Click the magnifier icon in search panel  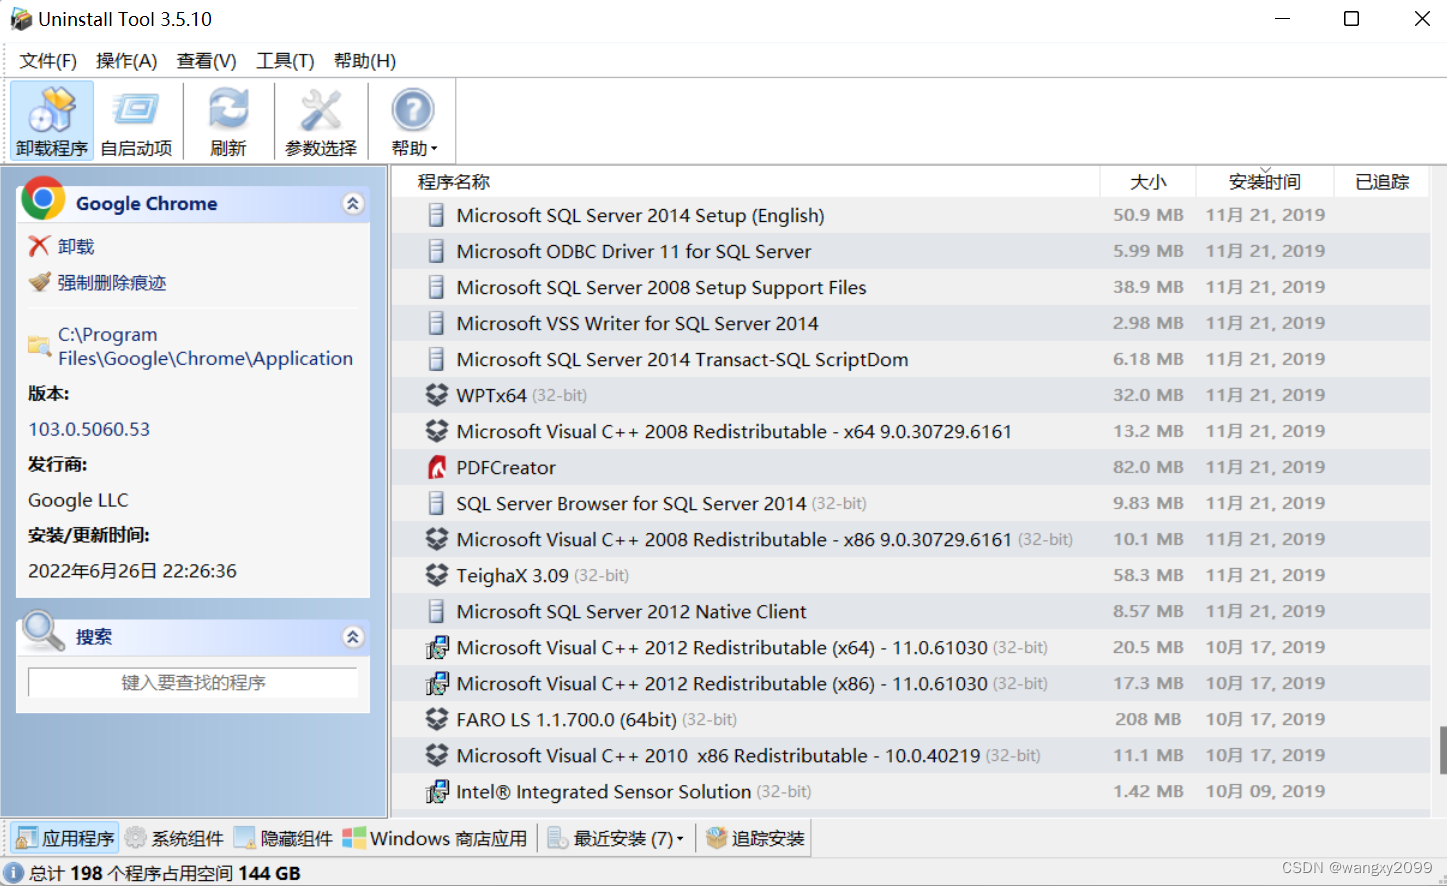click(44, 631)
